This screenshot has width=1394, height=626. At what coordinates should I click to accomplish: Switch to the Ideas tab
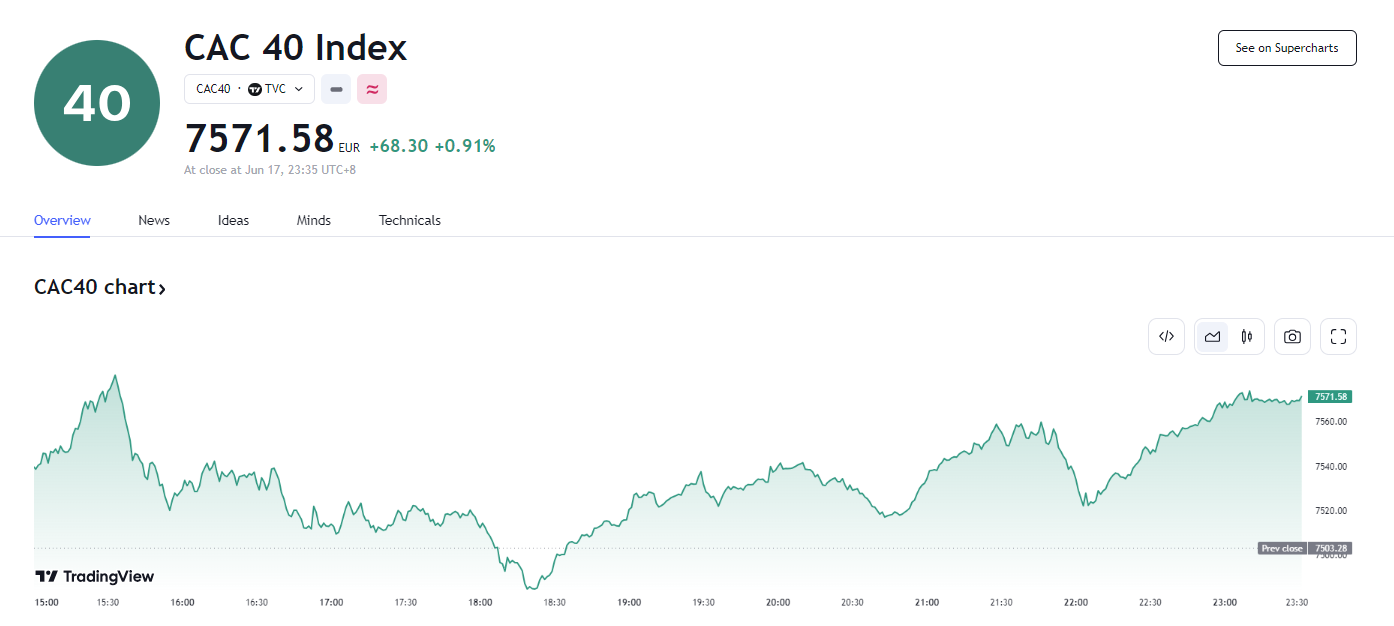pyautogui.click(x=233, y=220)
